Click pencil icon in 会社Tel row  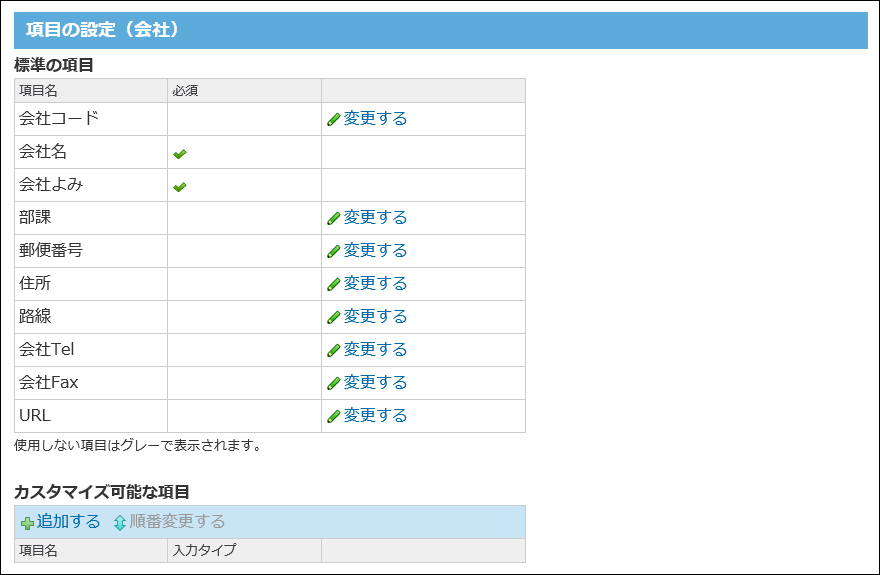[x=334, y=350]
